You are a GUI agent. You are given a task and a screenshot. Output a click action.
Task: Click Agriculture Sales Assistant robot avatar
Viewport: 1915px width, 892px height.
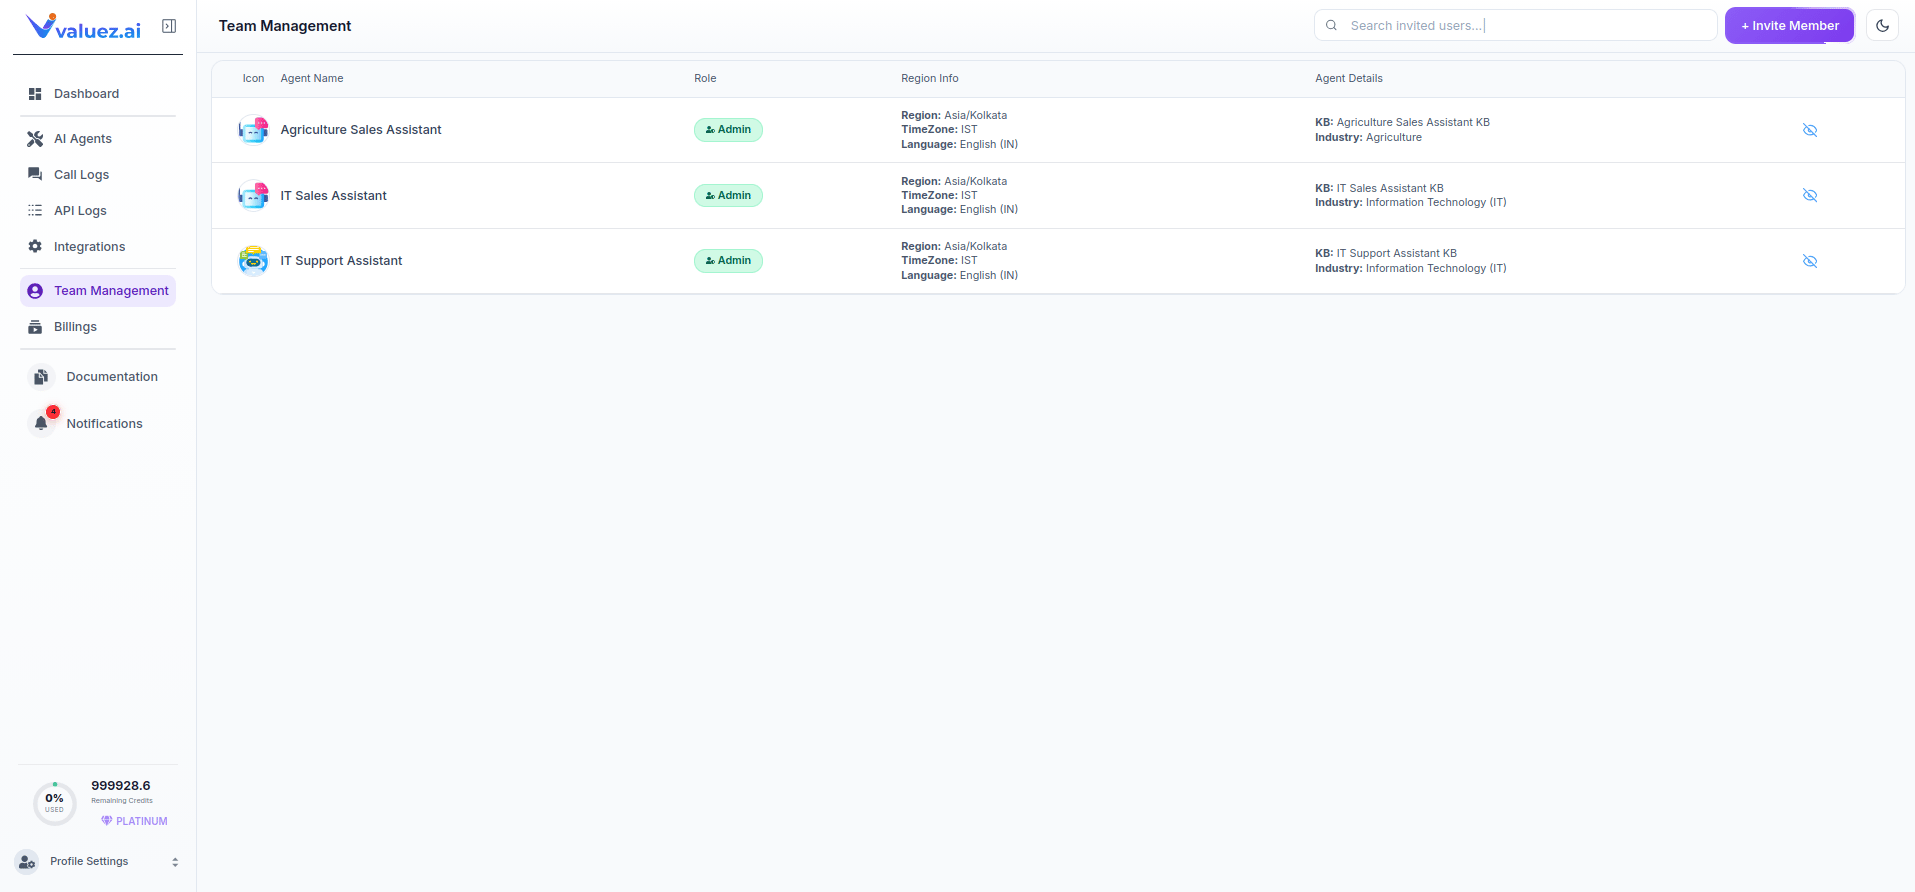(x=253, y=130)
